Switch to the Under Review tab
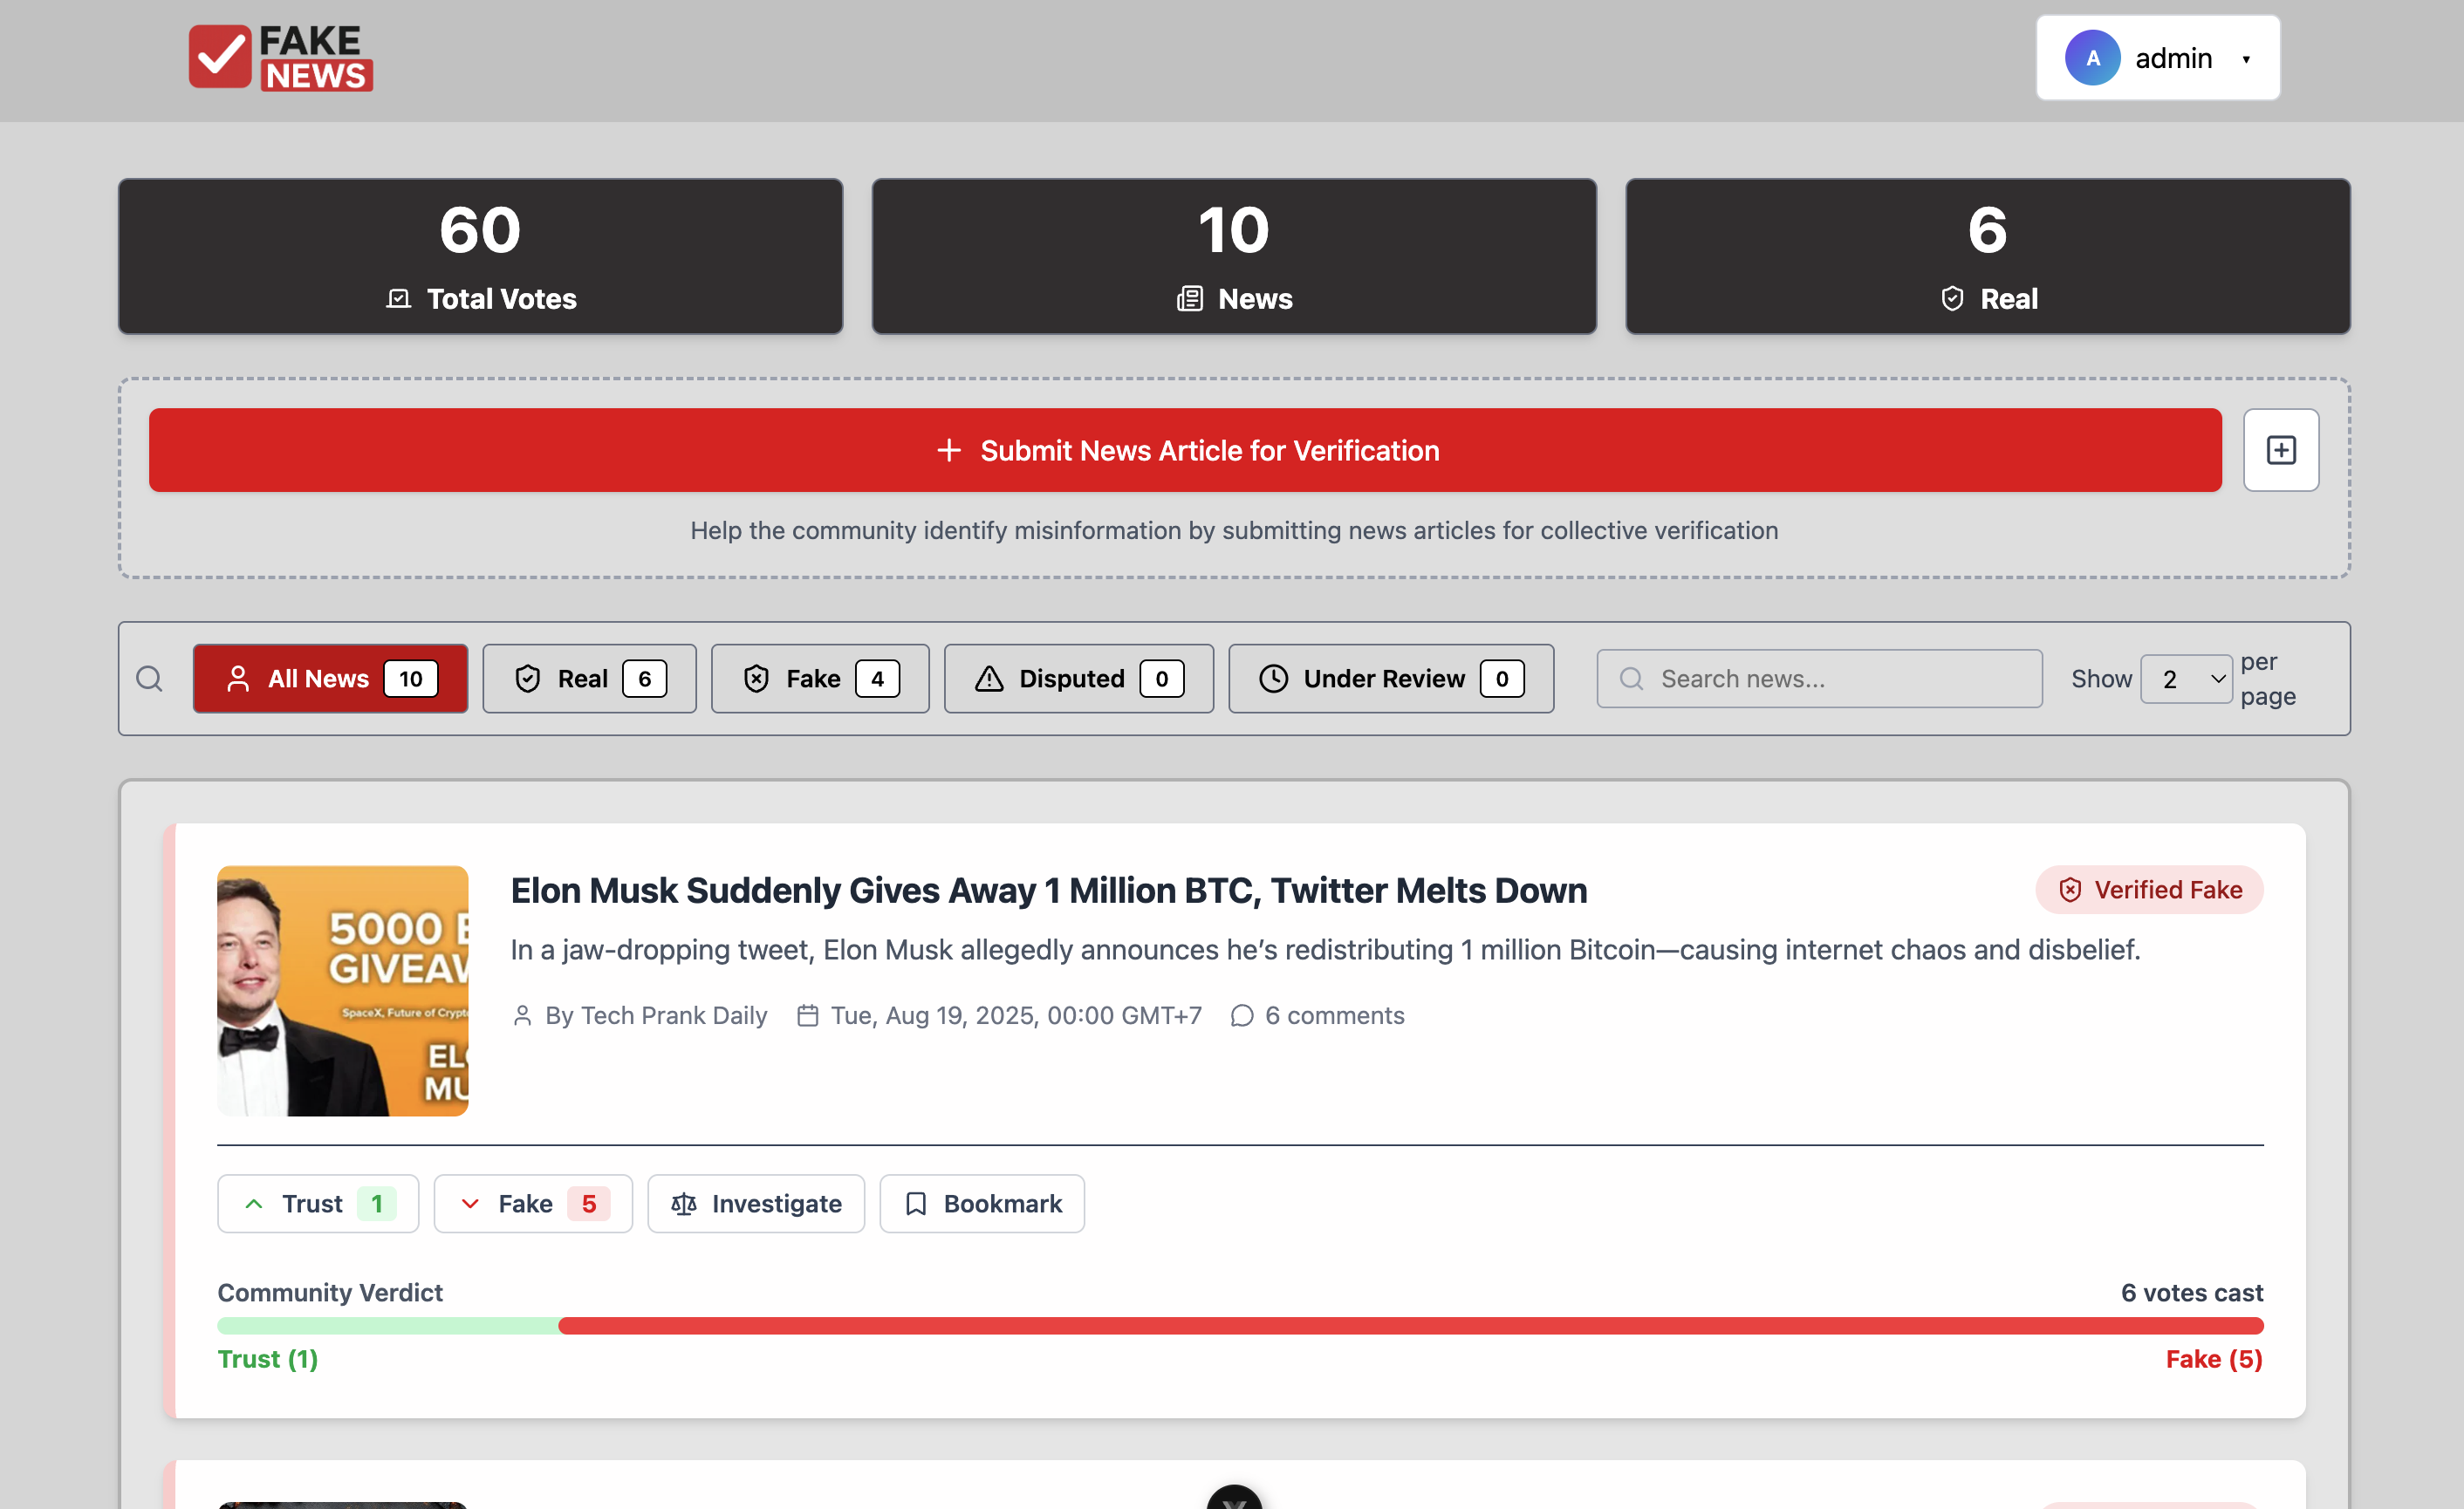The height and width of the screenshot is (1509, 2464). (x=1390, y=678)
